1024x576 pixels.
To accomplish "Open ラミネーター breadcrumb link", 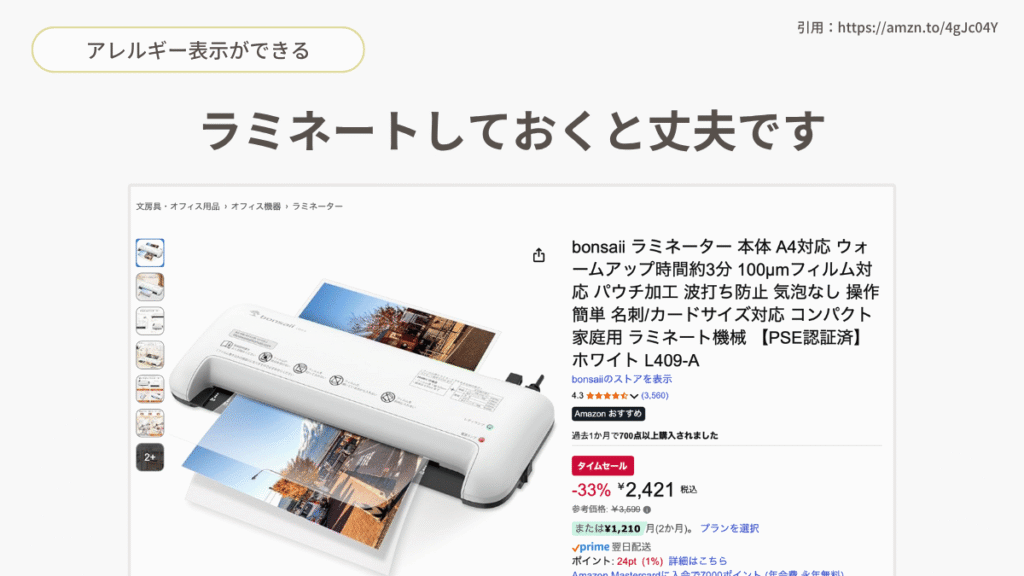I will (317, 206).
